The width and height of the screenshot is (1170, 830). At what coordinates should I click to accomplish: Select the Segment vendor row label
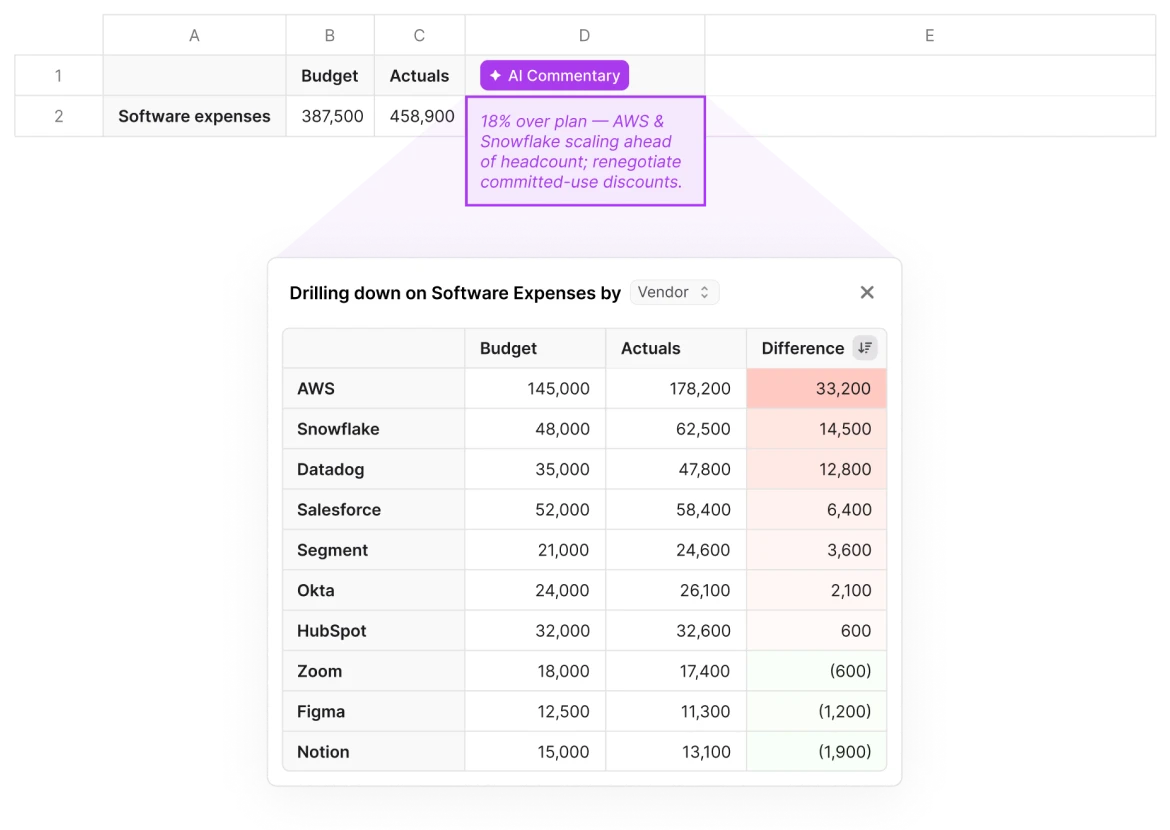pos(374,549)
